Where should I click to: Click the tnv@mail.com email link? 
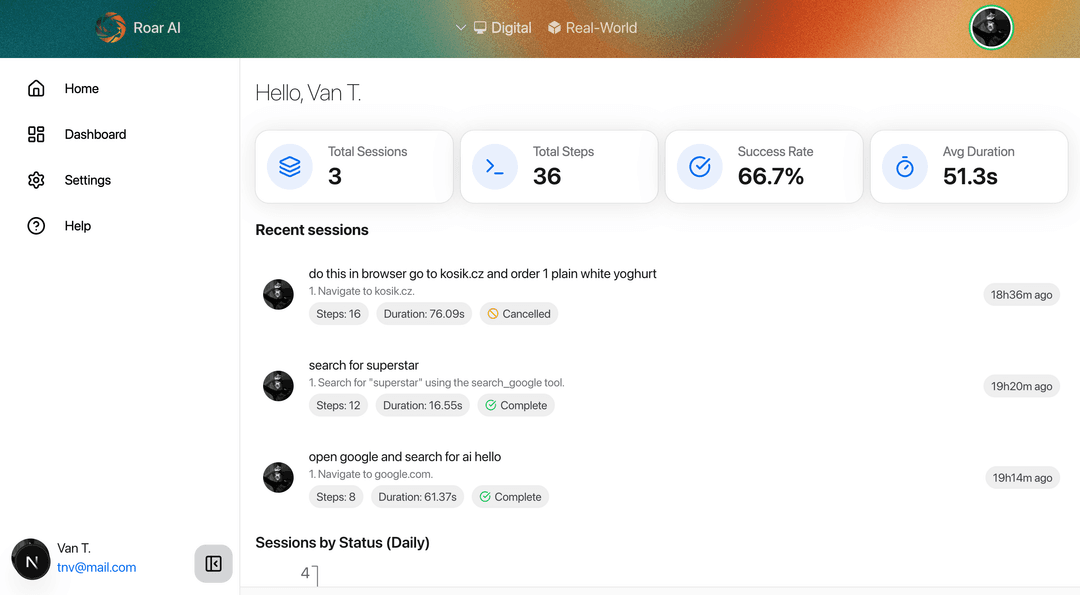coord(96,567)
